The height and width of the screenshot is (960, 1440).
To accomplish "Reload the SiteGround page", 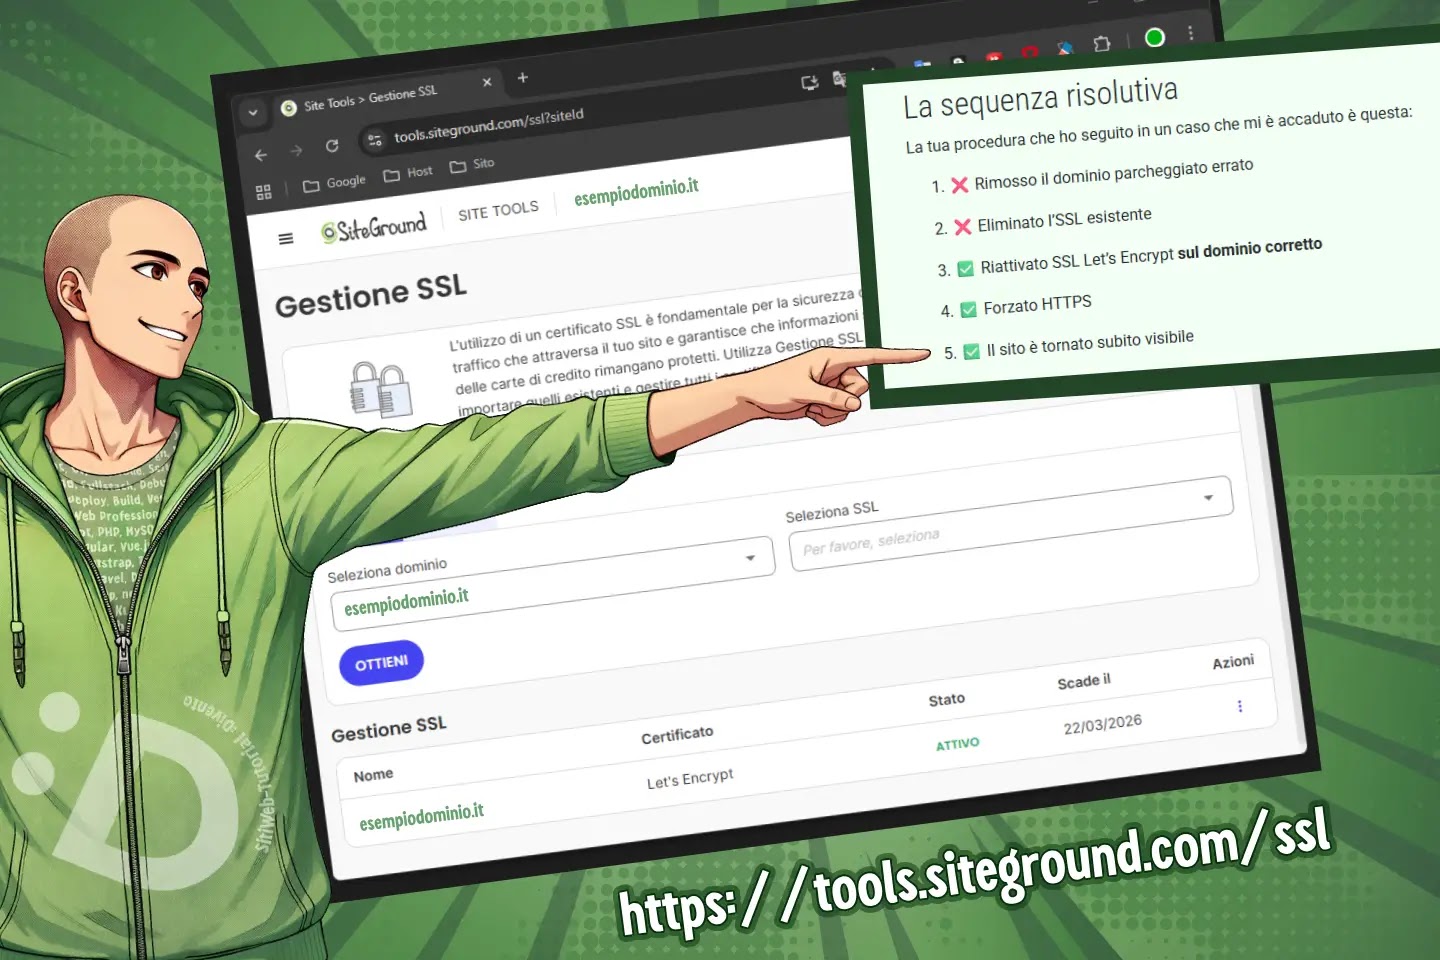I will [x=332, y=147].
